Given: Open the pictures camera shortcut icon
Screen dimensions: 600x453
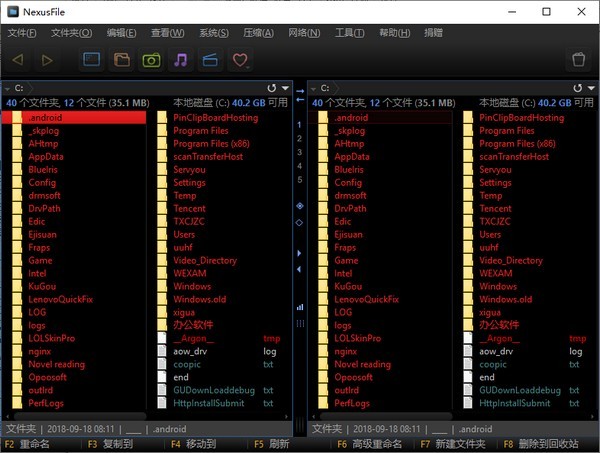Looking at the screenshot, I should point(151,60).
